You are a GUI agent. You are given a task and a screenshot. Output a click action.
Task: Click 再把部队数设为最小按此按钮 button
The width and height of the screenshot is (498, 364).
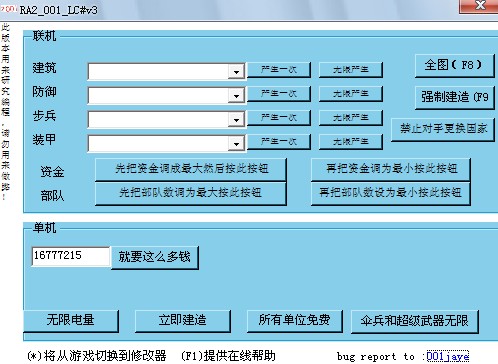(391, 193)
